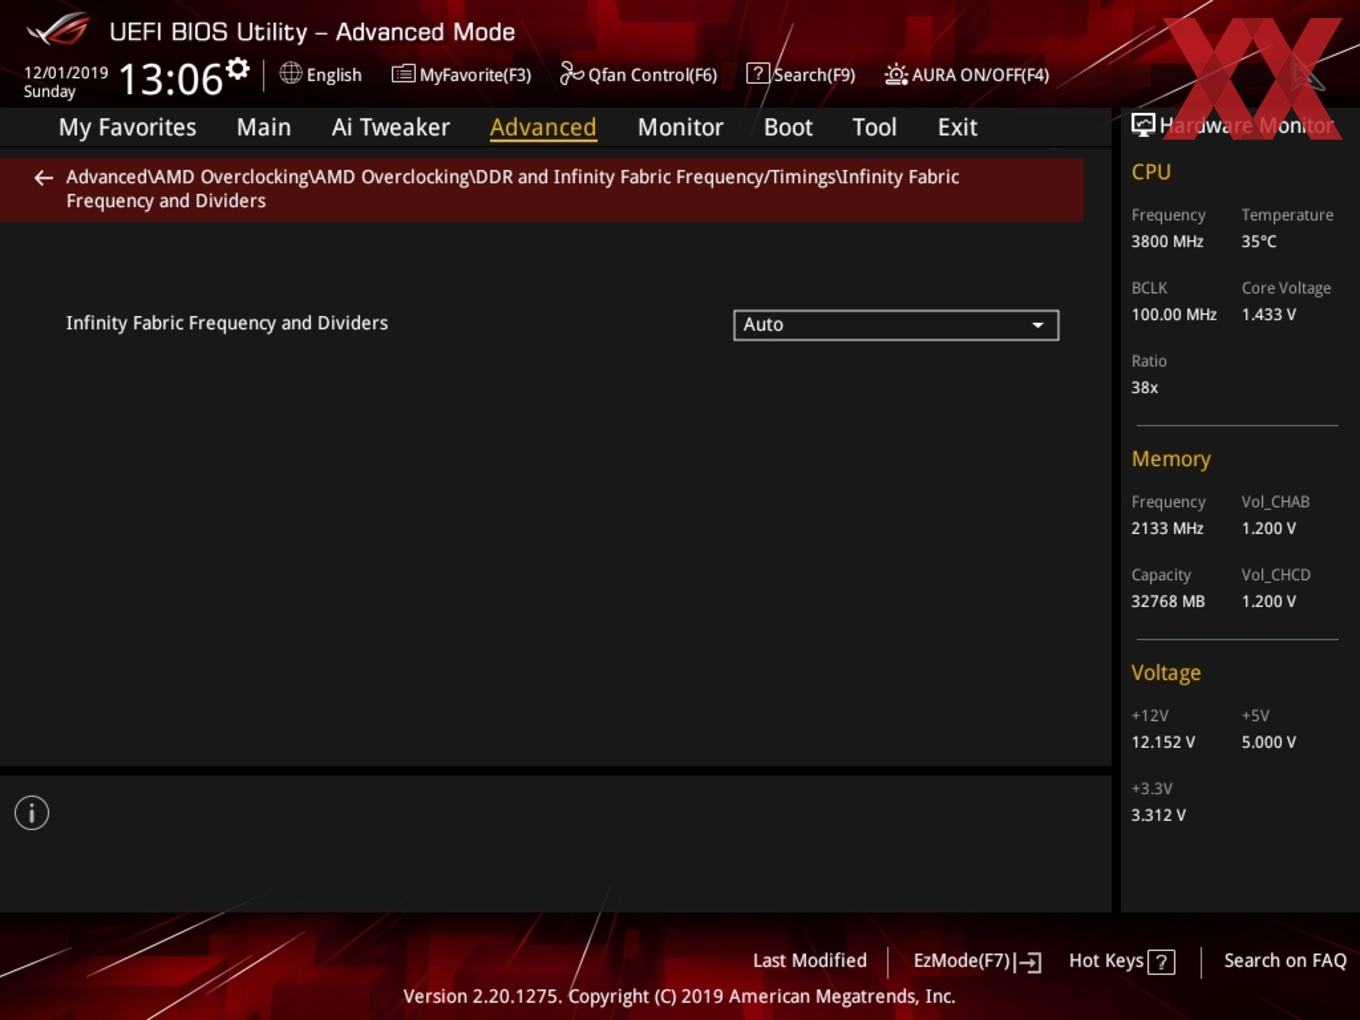Open My Favorites tab

coord(127,127)
